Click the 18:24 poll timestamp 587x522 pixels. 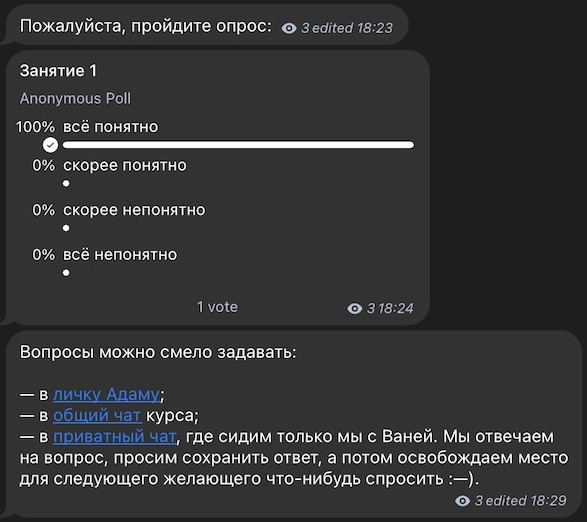click(x=396, y=309)
